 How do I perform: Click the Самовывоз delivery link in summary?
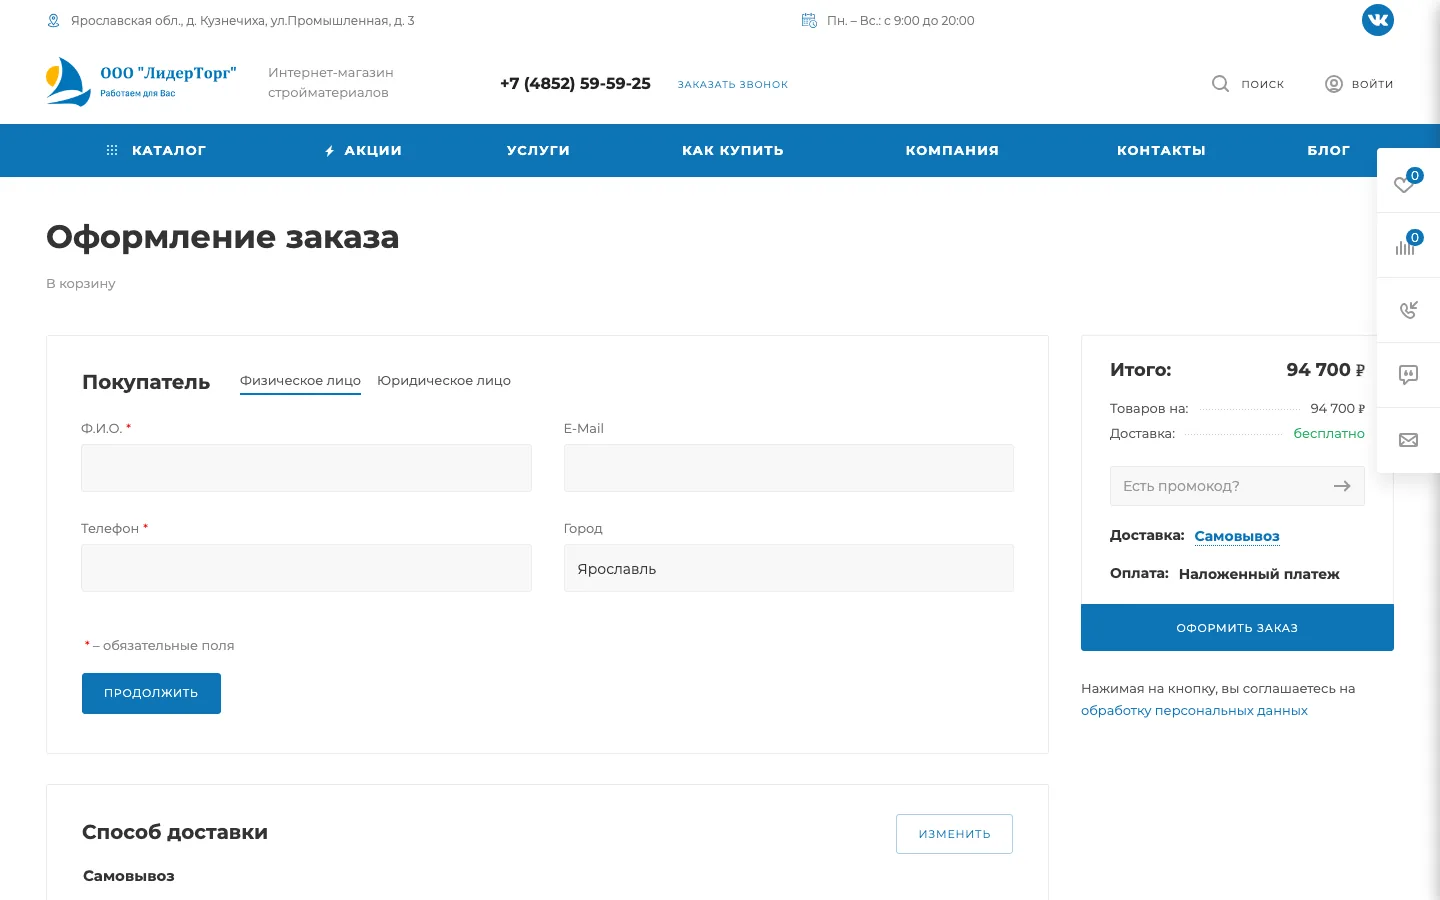point(1237,536)
